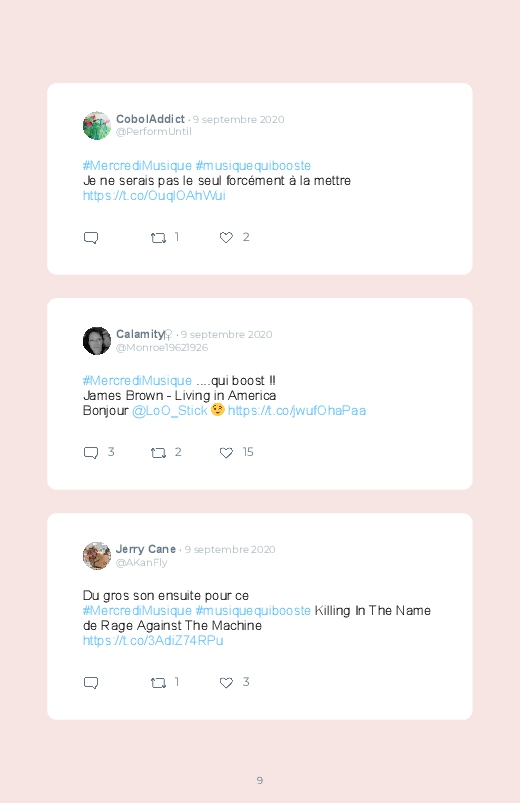This screenshot has width=520, height=803.
Task: Open Jerry Cane's profile avatar
Action: point(97,556)
